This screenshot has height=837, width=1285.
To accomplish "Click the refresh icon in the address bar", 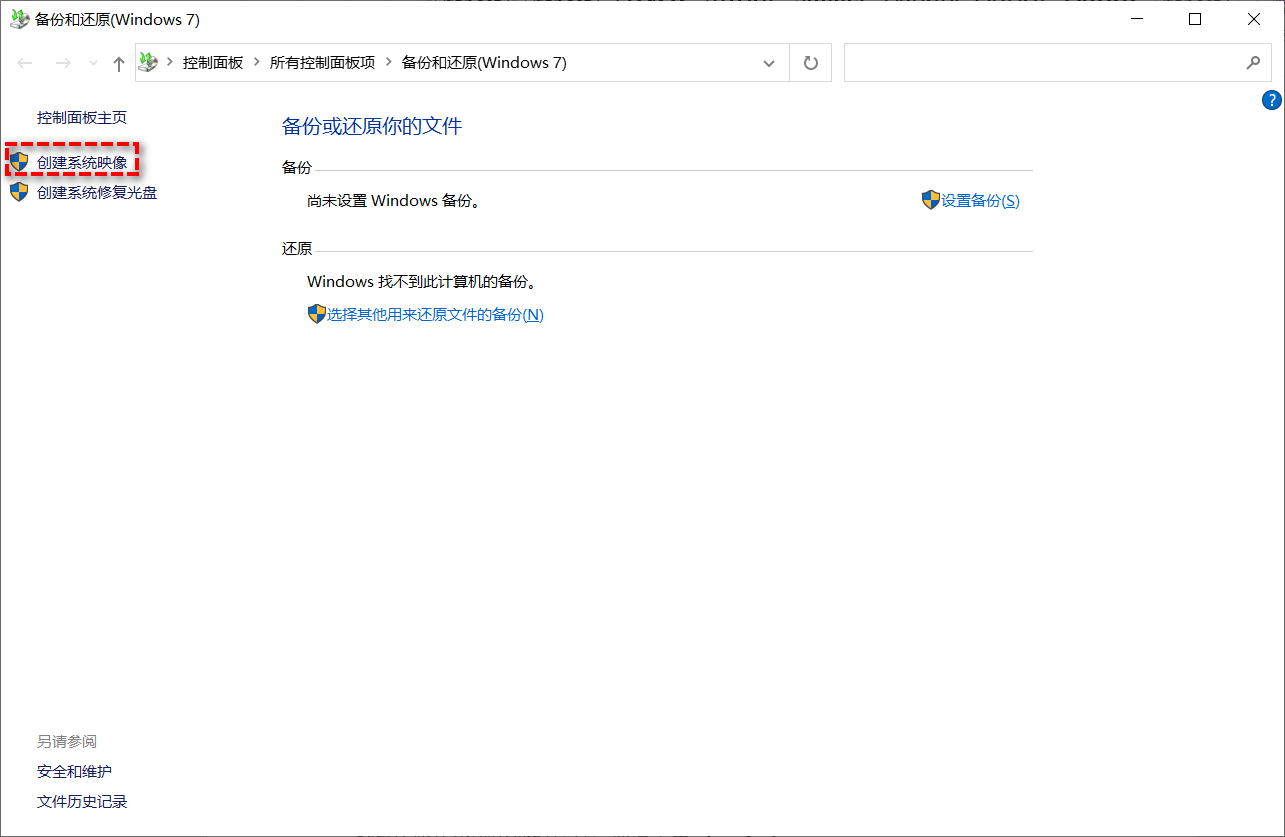I will coord(810,62).
